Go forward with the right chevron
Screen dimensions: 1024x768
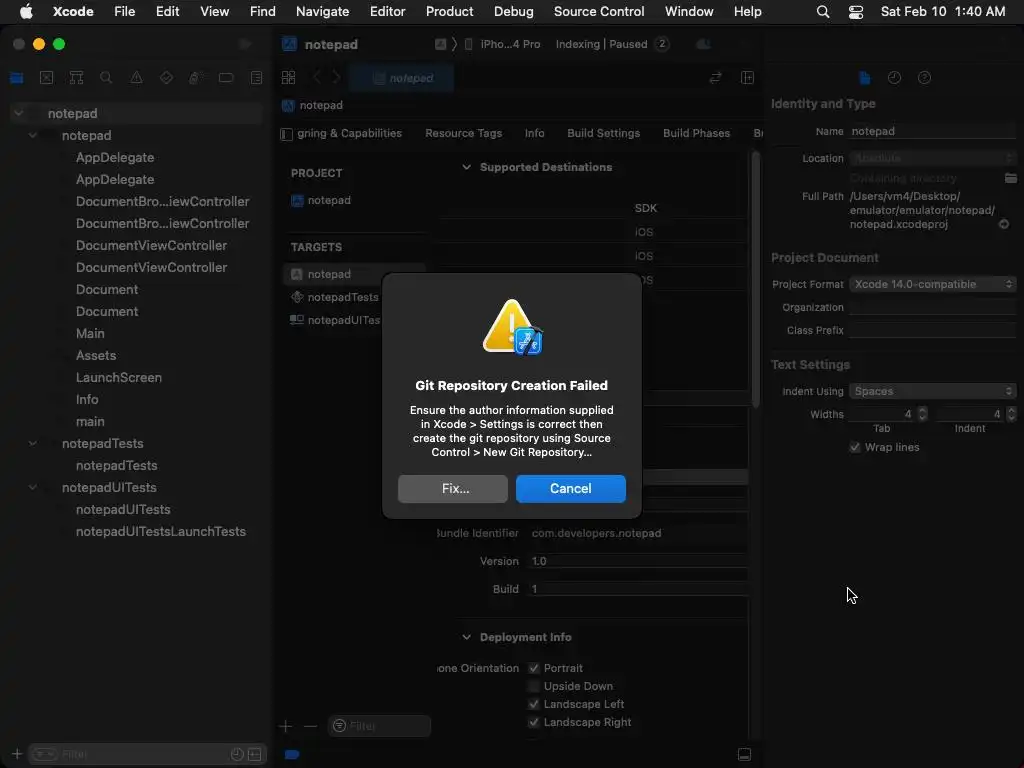click(x=336, y=78)
